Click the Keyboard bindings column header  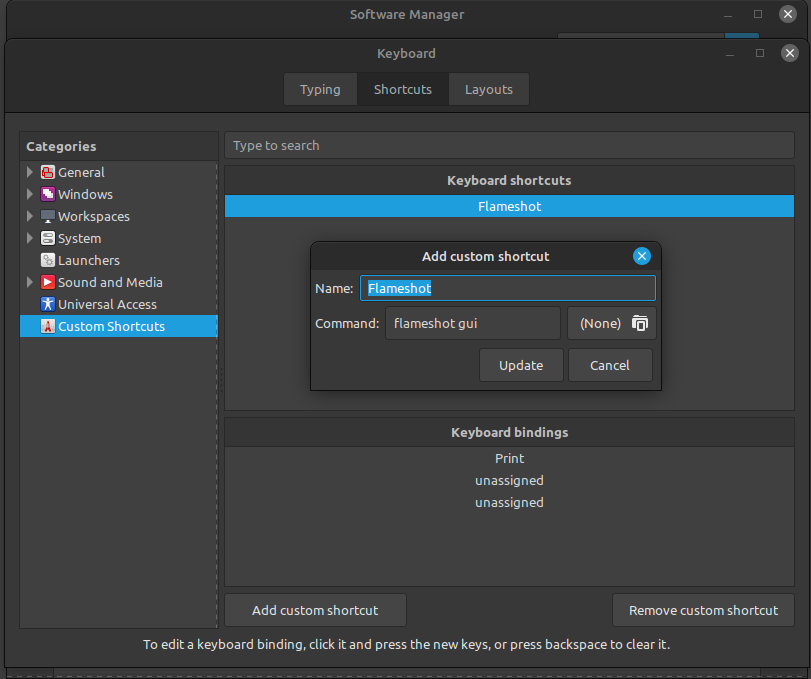click(x=509, y=432)
